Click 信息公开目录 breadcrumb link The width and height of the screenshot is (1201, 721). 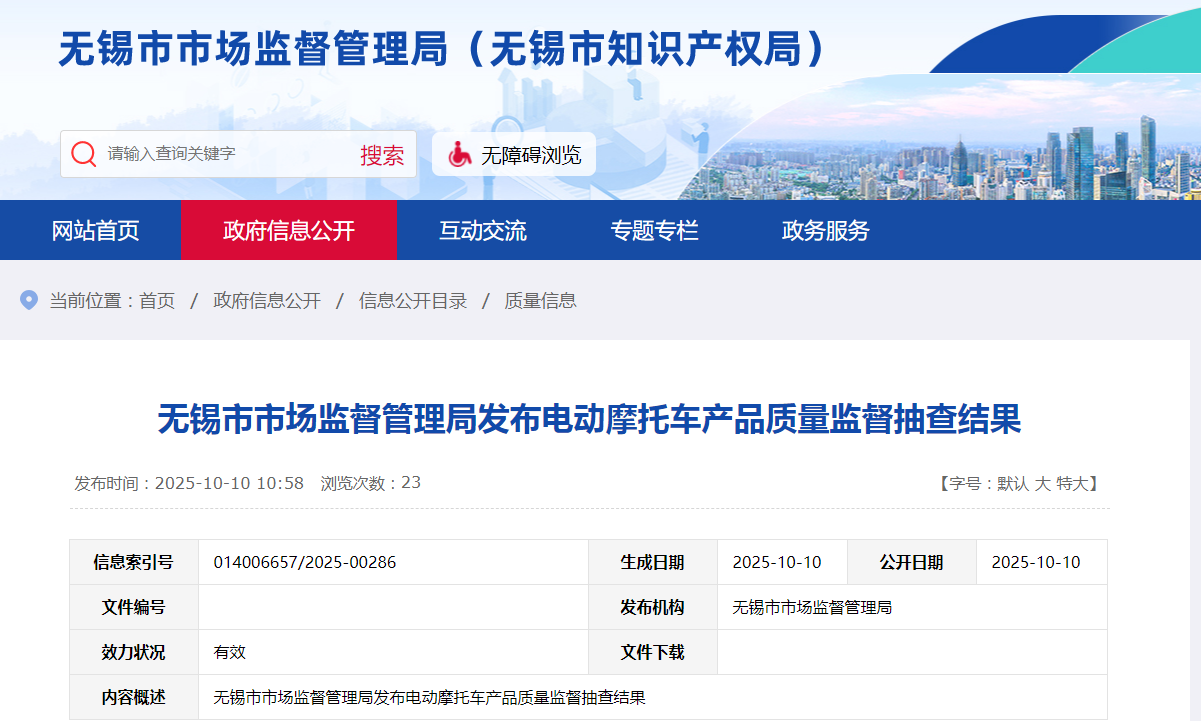coord(413,301)
